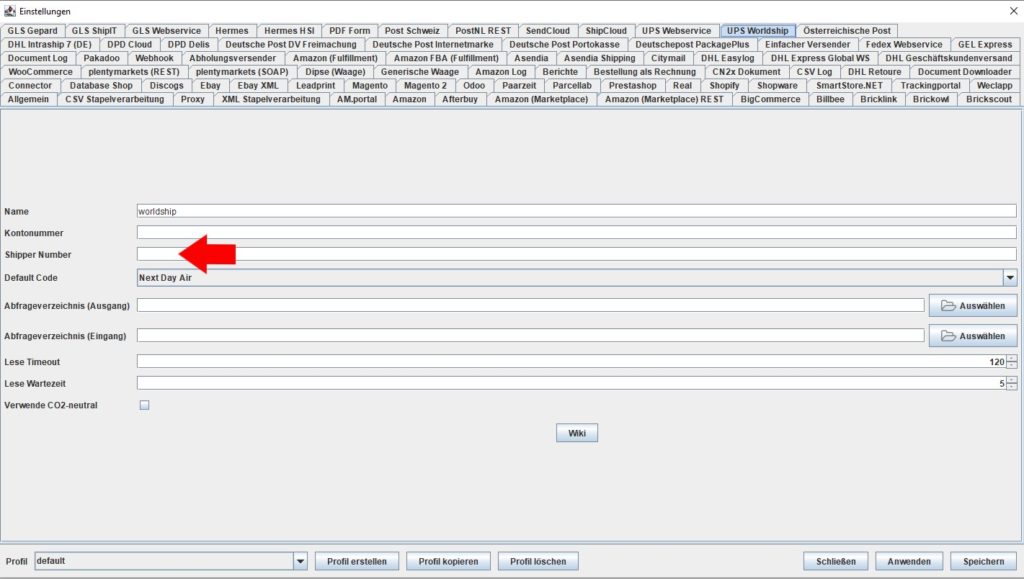Click the Abfrageverzeichnis (Ausgang) path field
This screenshot has width=1024, height=579.
[530, 305]
